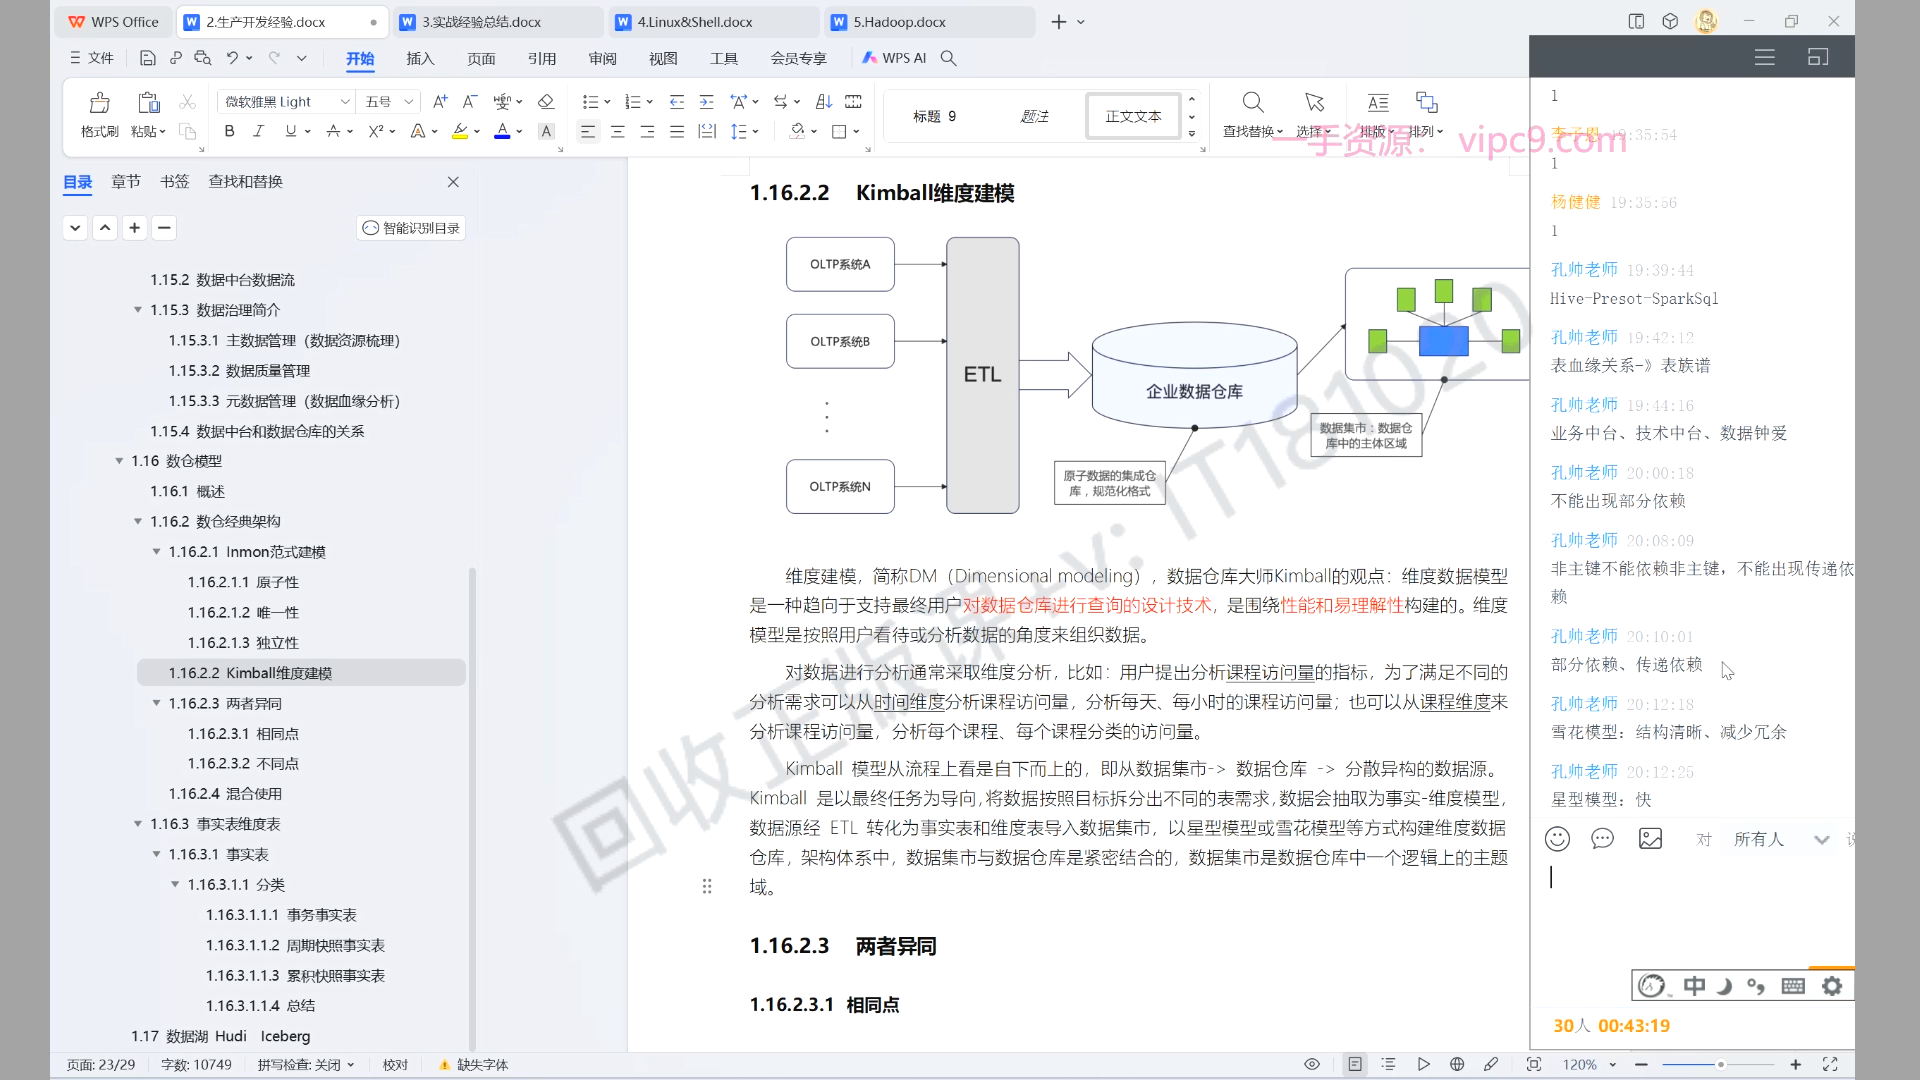Viewport: 1920px width, 1080px height.
Task: Click the Find and Replace magnifier icon
Action: pos(1252,104)
